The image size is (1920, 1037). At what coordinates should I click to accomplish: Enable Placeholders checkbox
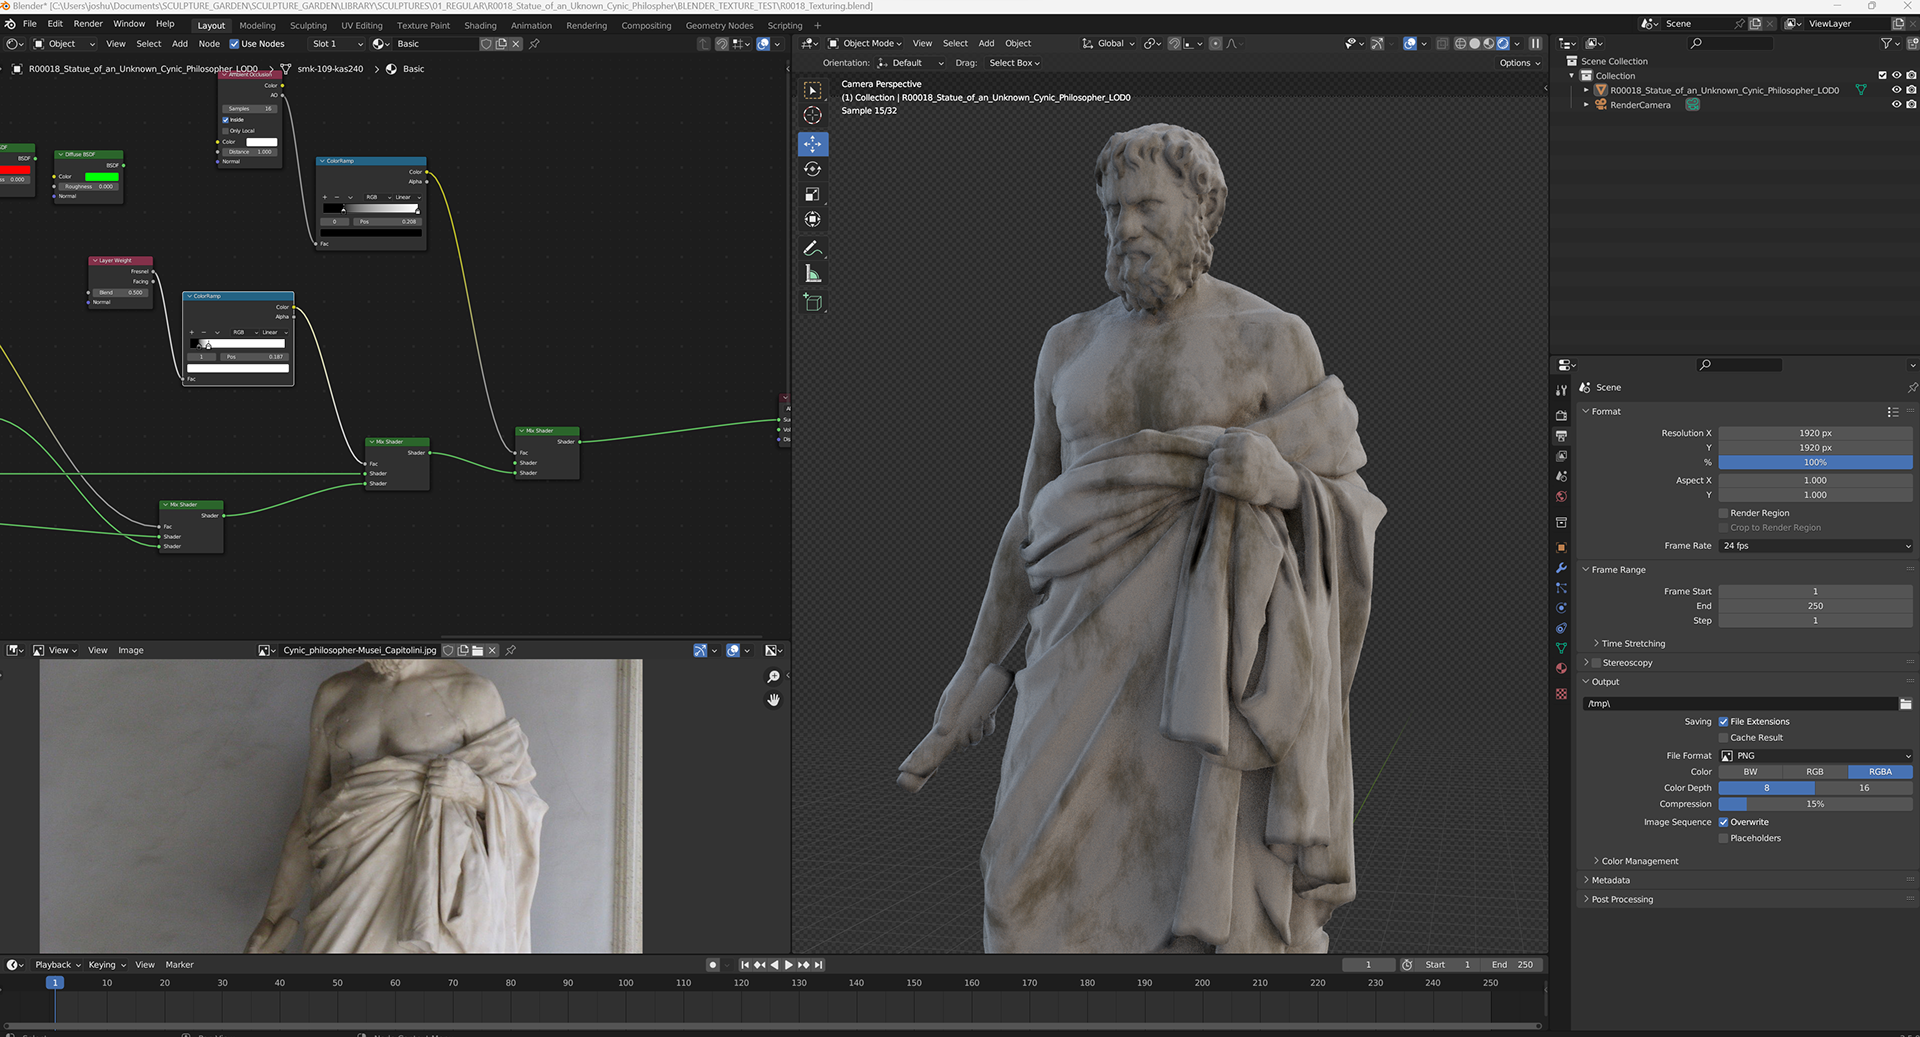[1723, 838]
